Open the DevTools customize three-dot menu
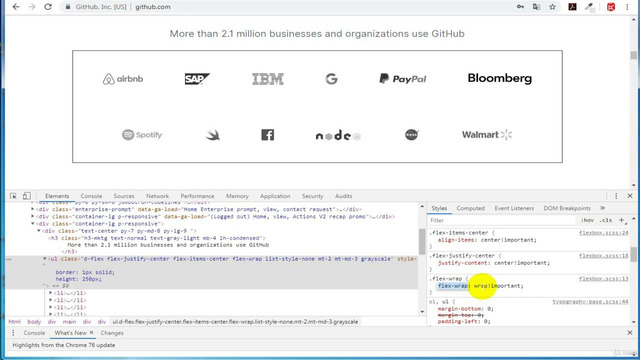 616,196
